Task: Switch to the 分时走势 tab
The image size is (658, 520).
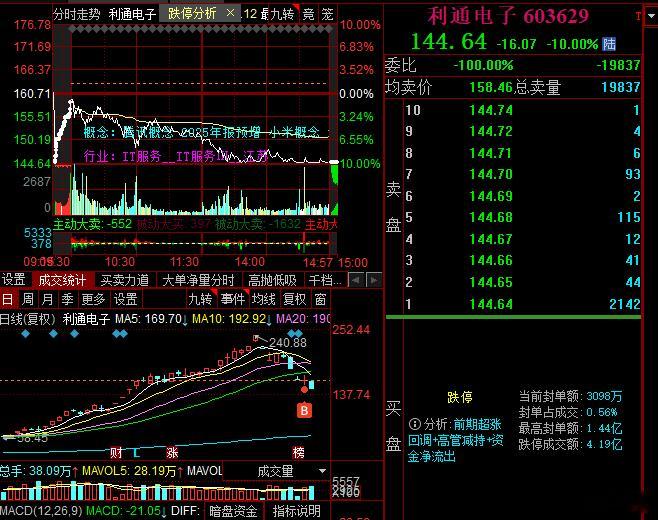Action: click(x=77, y=14)
